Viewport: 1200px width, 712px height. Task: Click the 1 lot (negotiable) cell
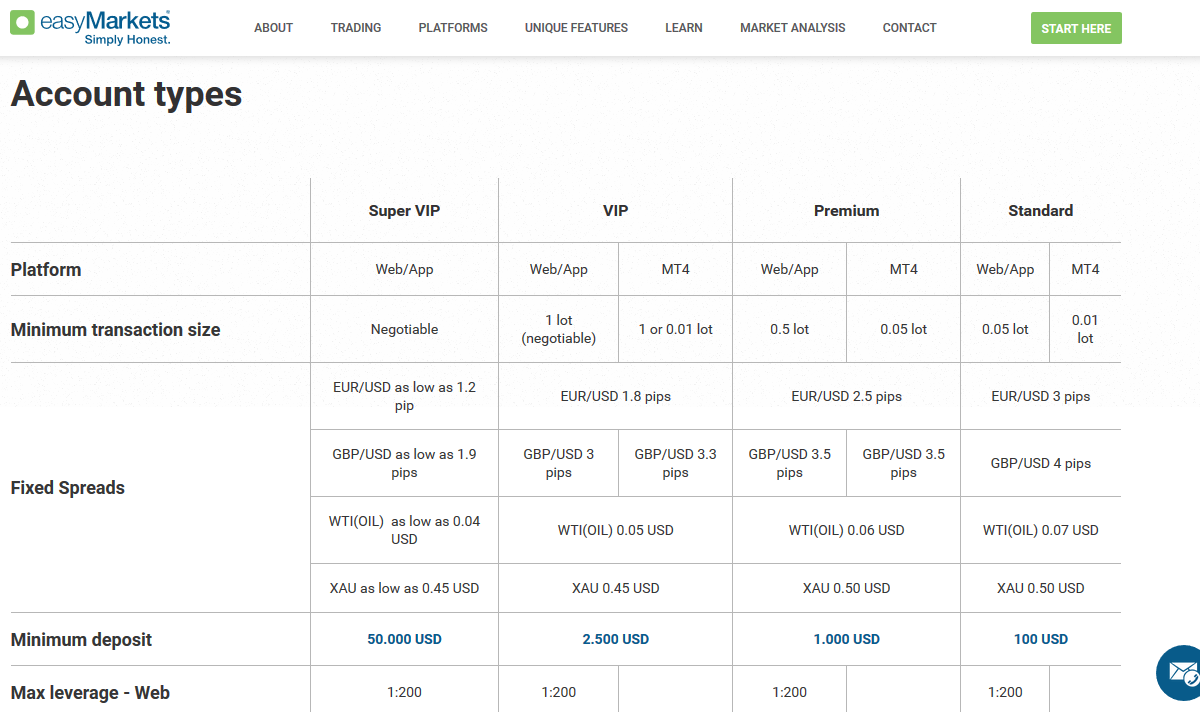(558, 329)
